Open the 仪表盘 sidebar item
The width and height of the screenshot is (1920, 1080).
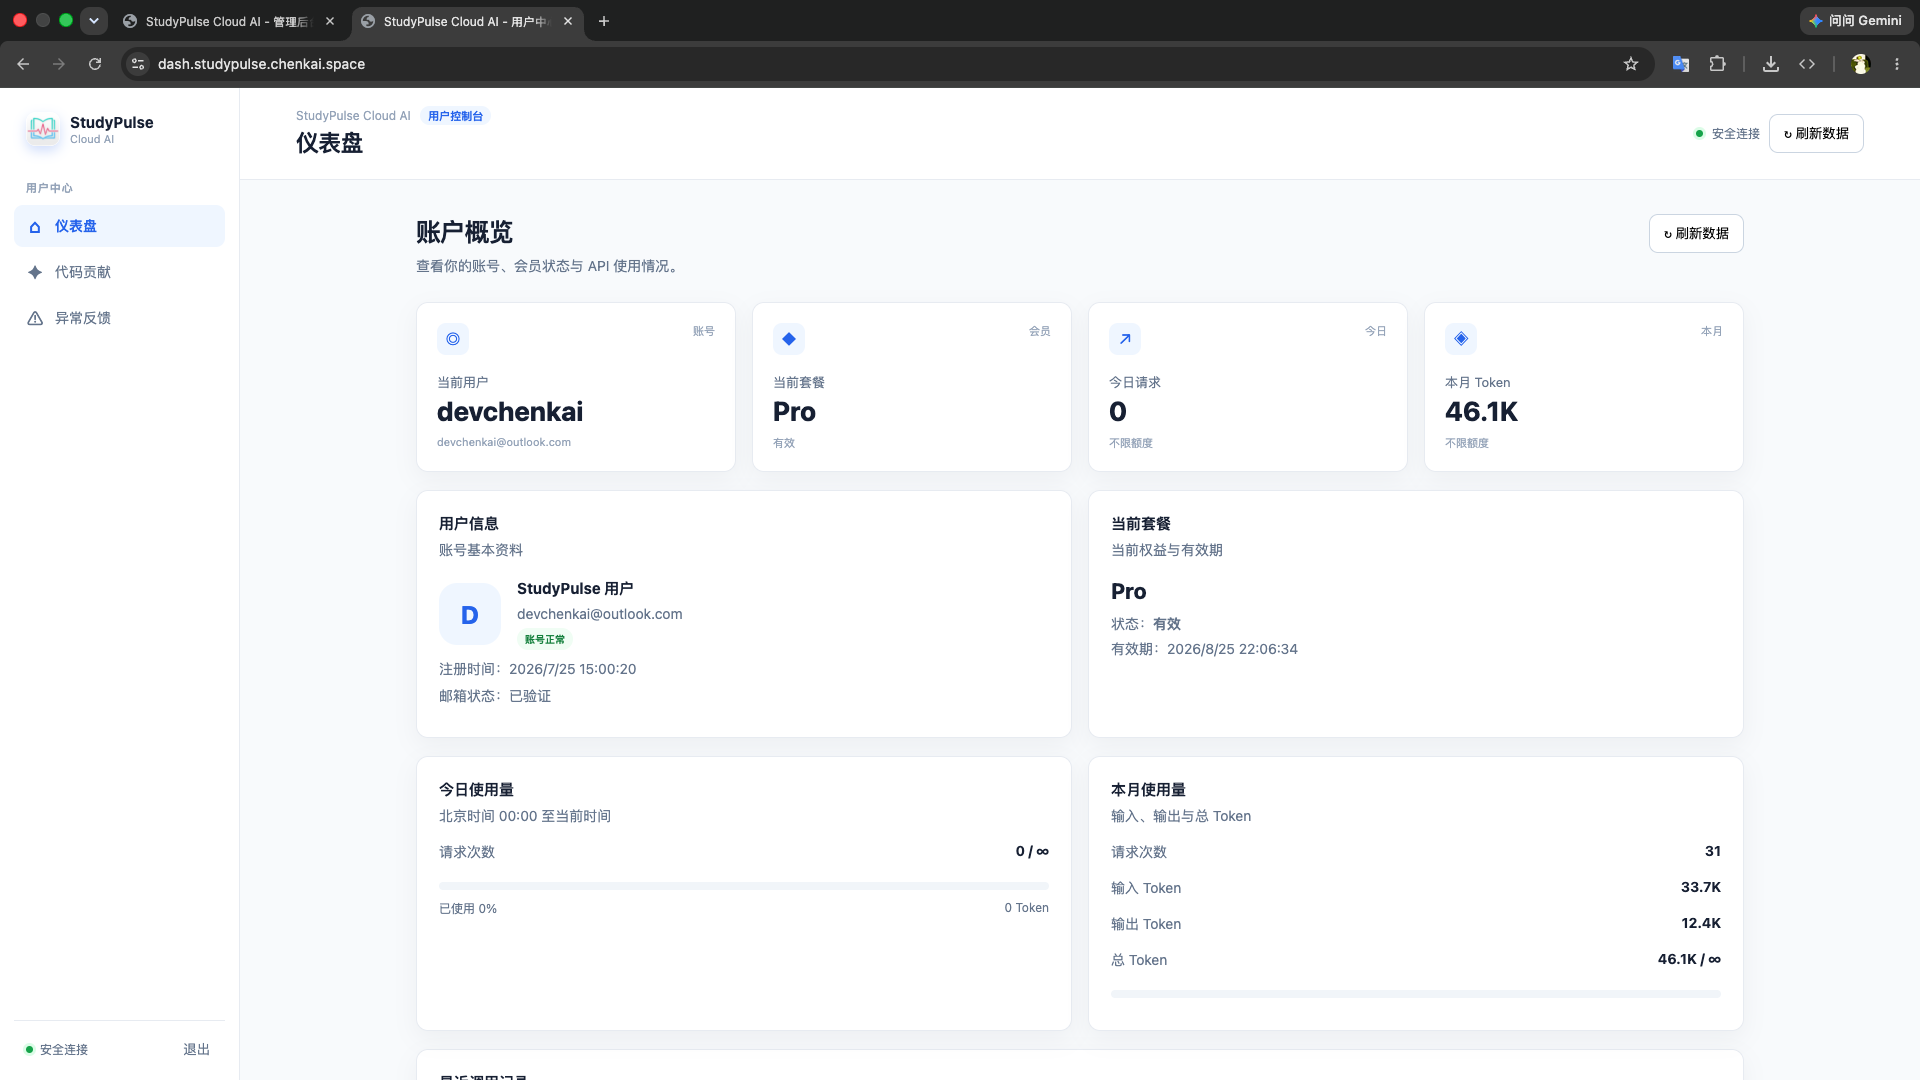(x=119, y=226)
